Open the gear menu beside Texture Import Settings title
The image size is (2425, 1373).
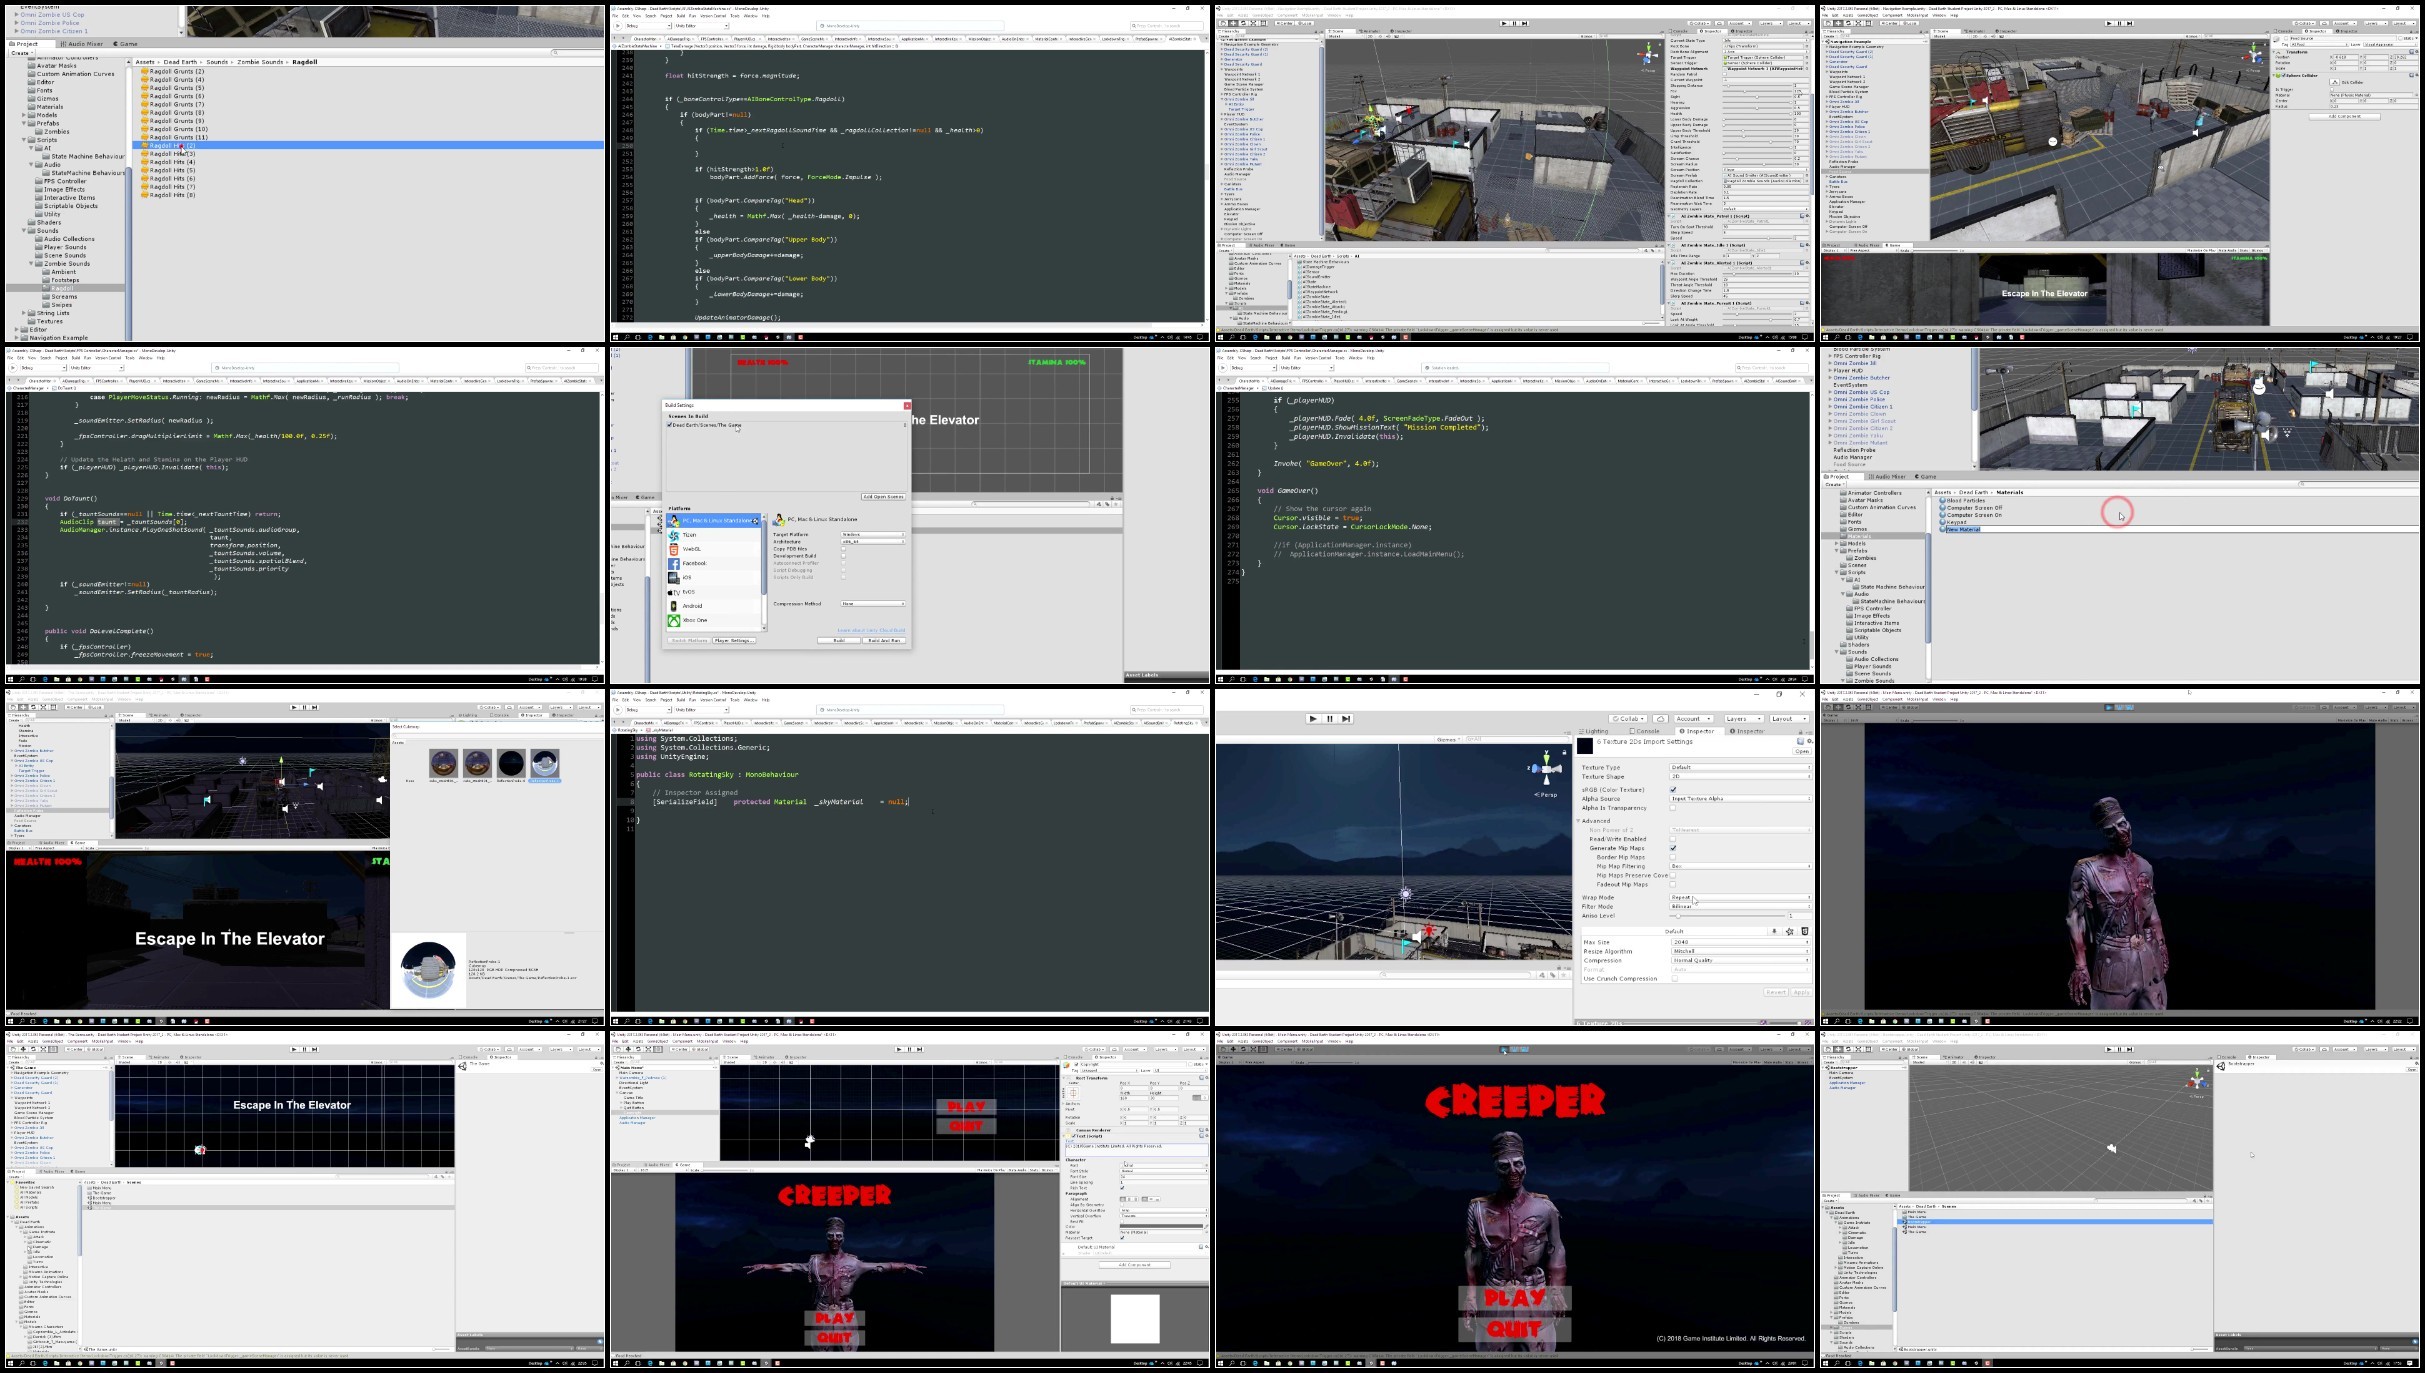pos(1810,741)
